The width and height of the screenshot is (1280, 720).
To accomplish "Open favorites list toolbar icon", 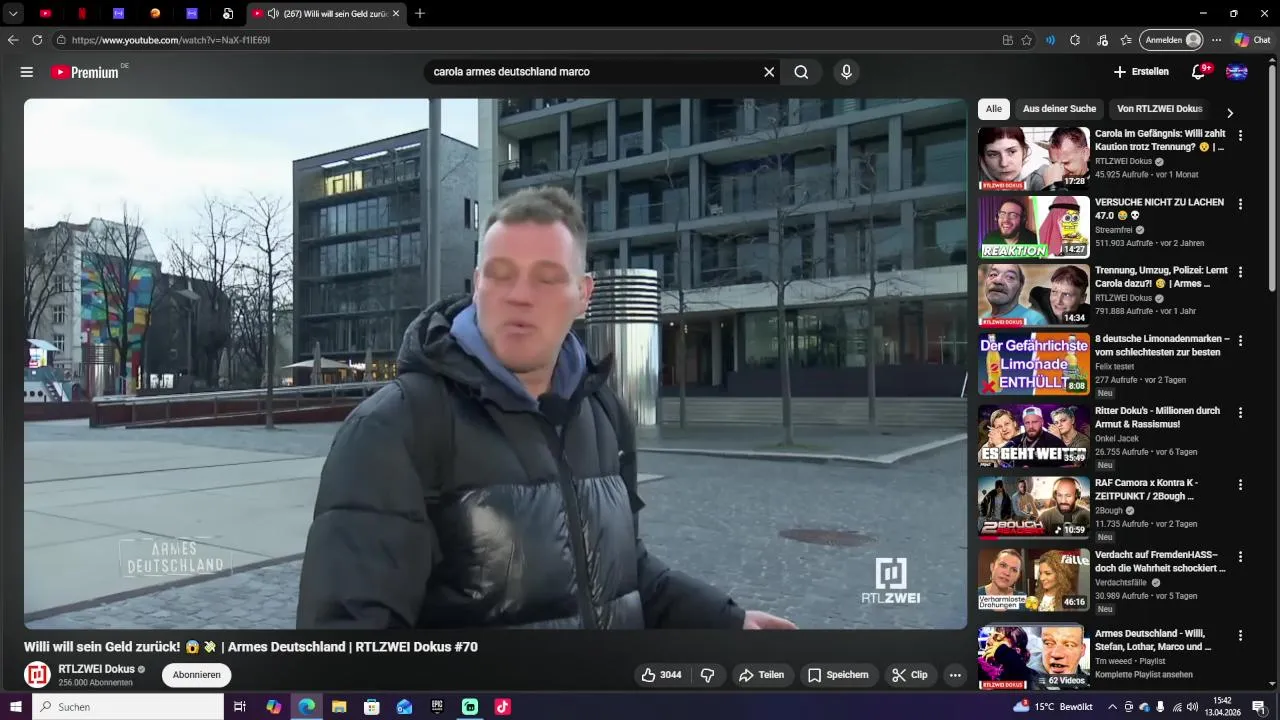I will click(1127, 40).
